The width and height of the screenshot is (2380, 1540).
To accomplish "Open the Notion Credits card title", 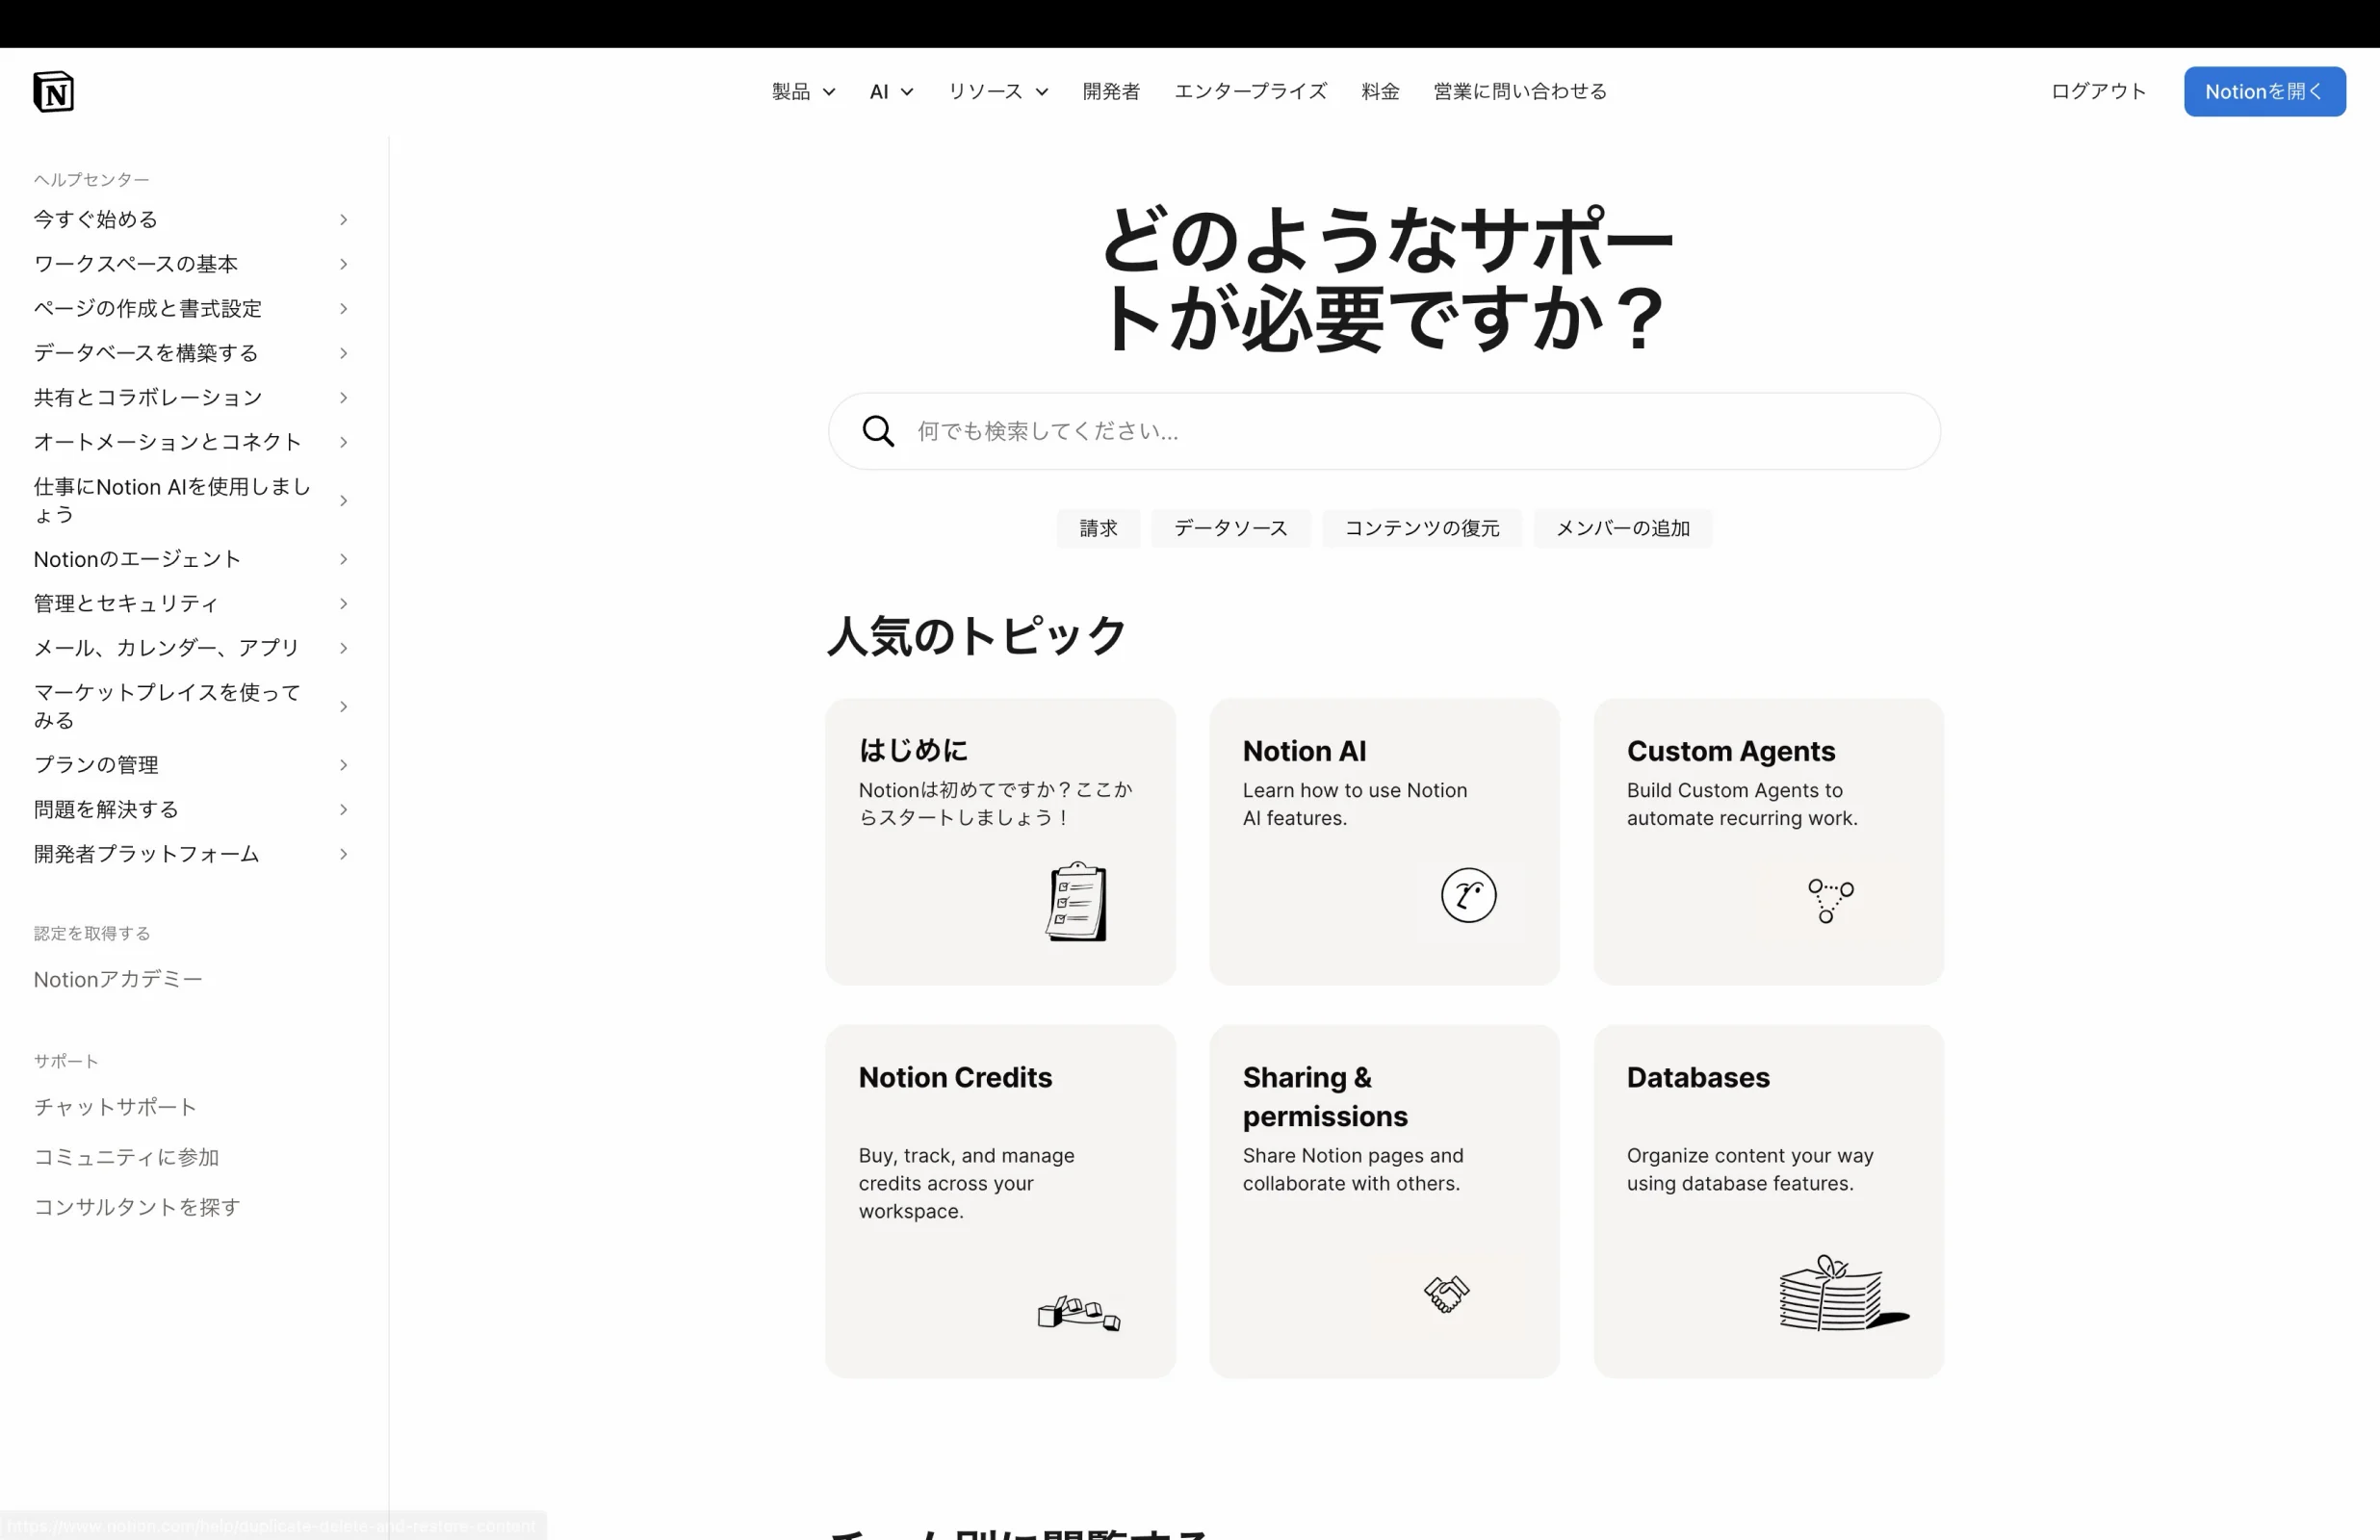I will click(955, 1077).
